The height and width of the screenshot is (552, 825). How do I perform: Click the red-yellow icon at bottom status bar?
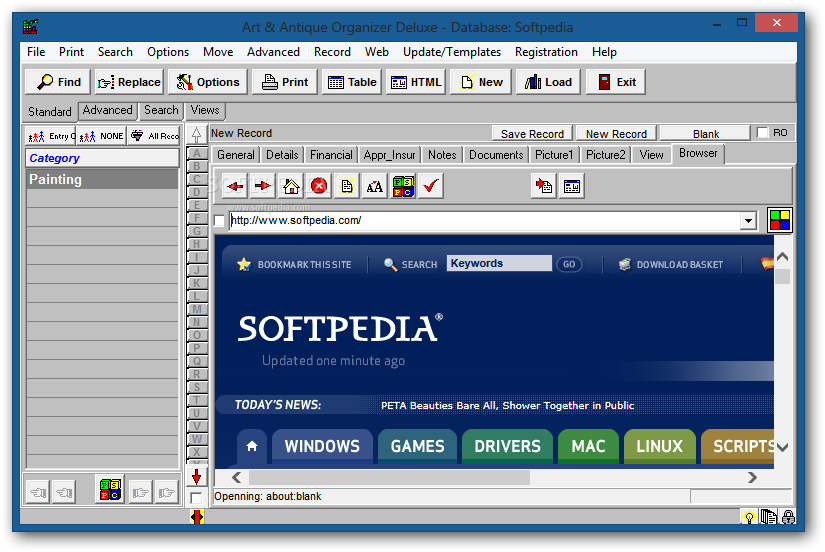pyautogui.click(x=197, y=517)
